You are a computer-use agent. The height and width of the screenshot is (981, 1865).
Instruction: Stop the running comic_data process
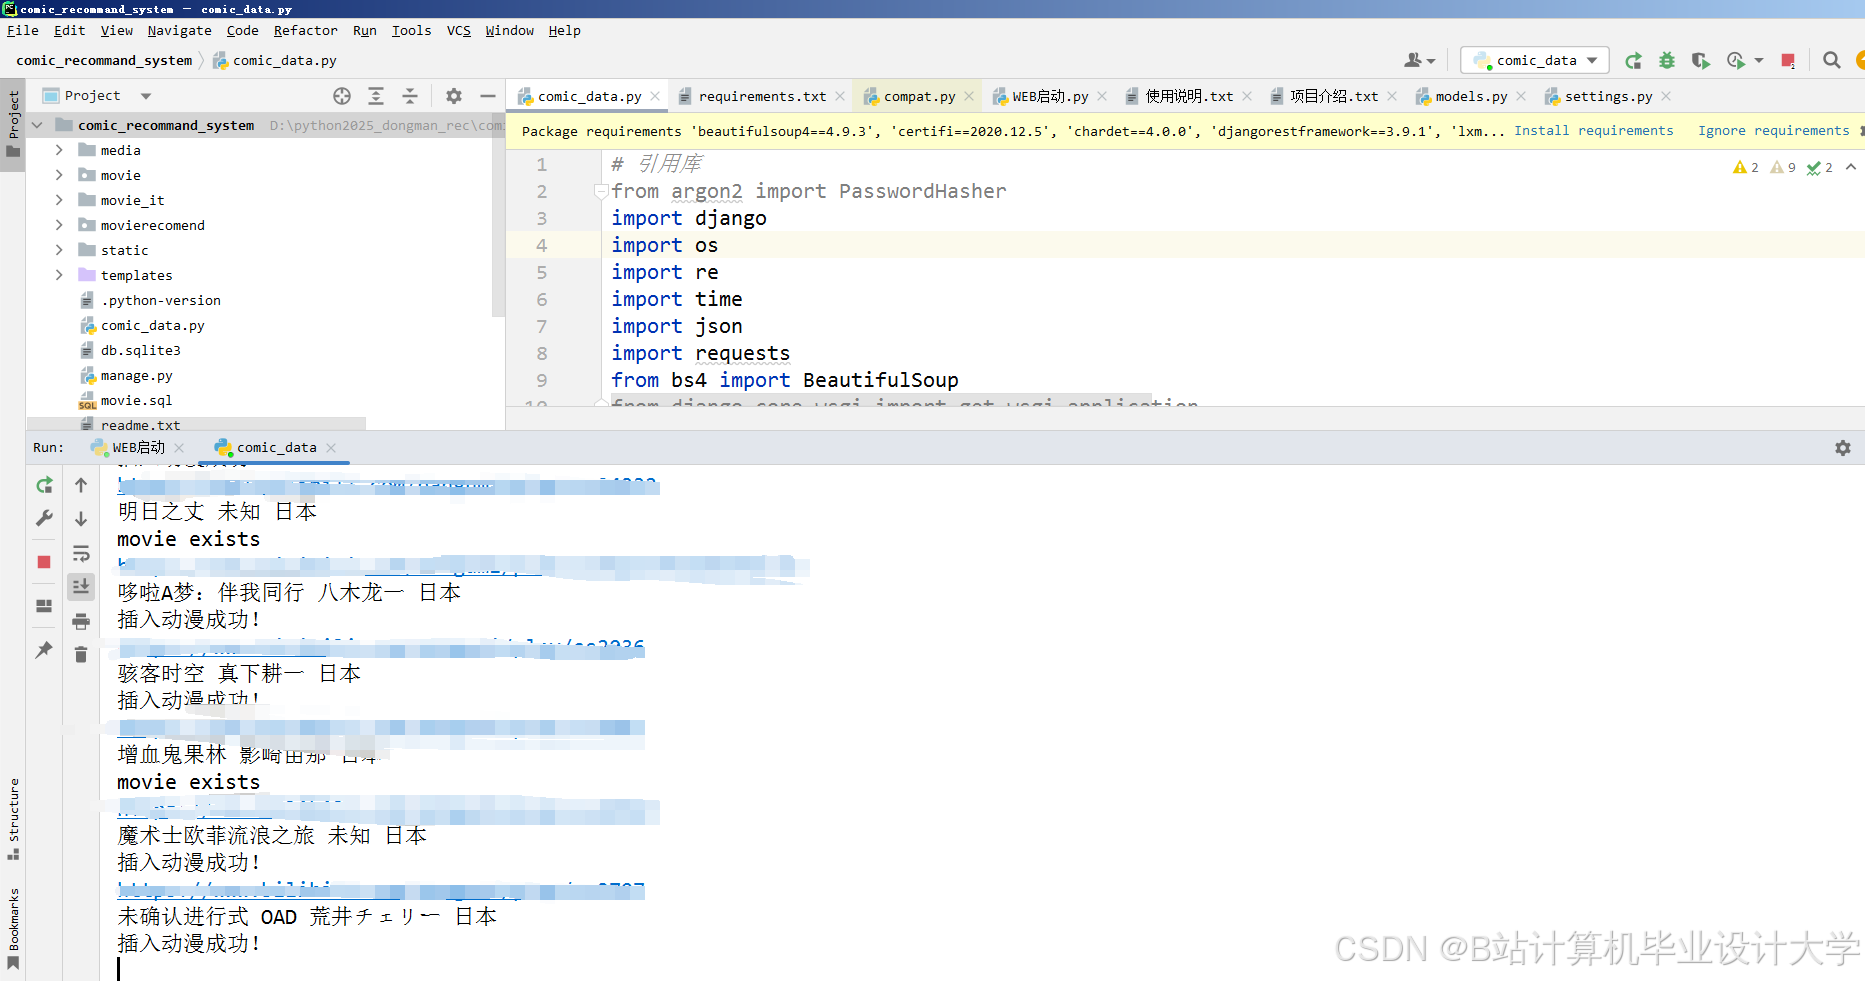[x=43, y=561]
